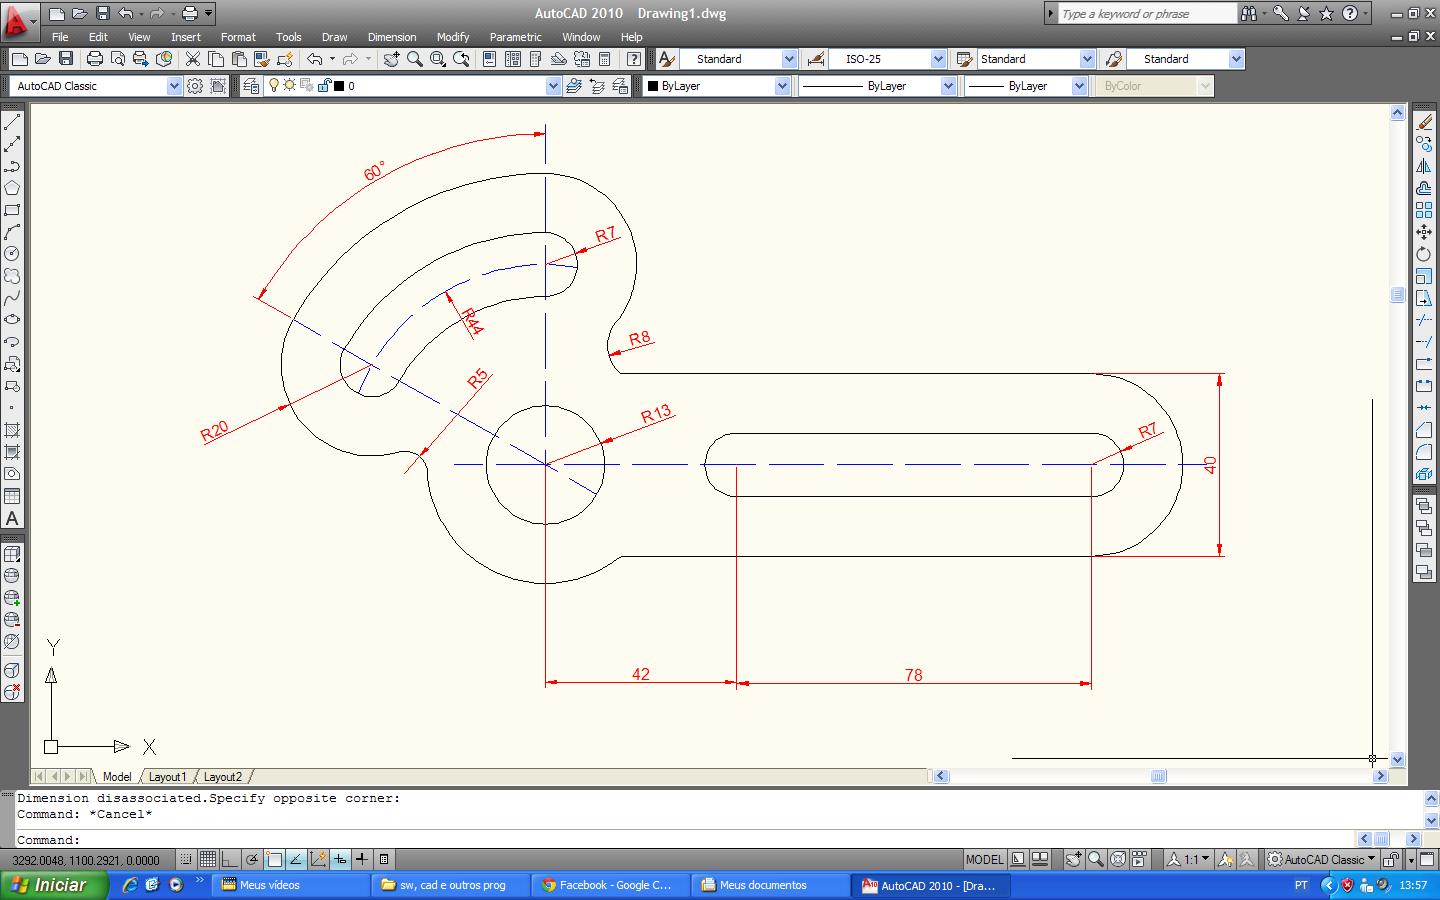Enable Ortho mode

[231, 859]
